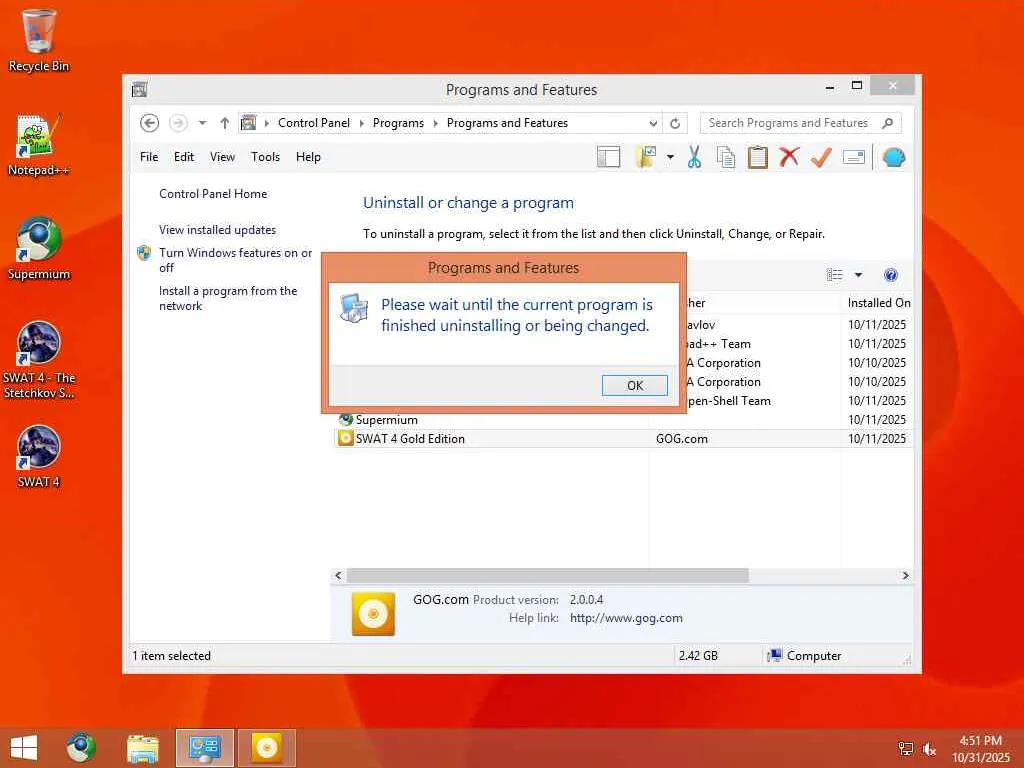
Task: Click OK in the Programs and Features dialog
Action: coord(634,385)
